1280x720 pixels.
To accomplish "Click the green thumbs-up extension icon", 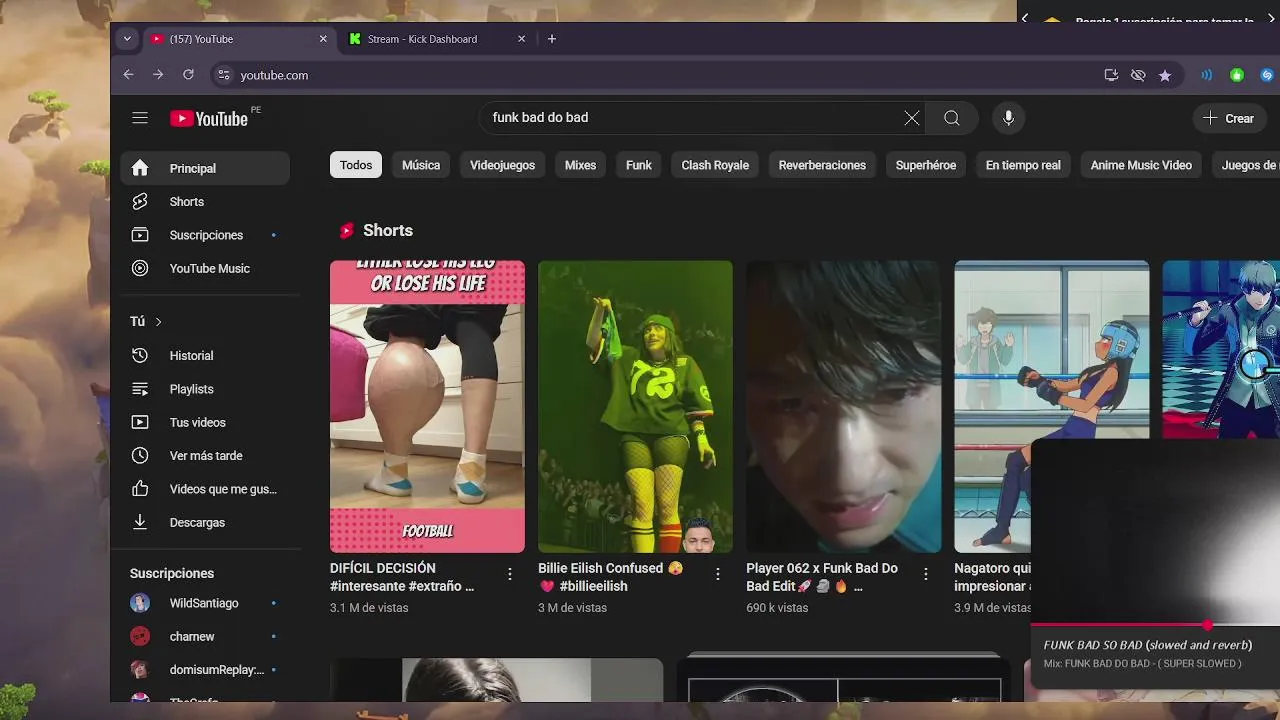I will pos(1237,75).
